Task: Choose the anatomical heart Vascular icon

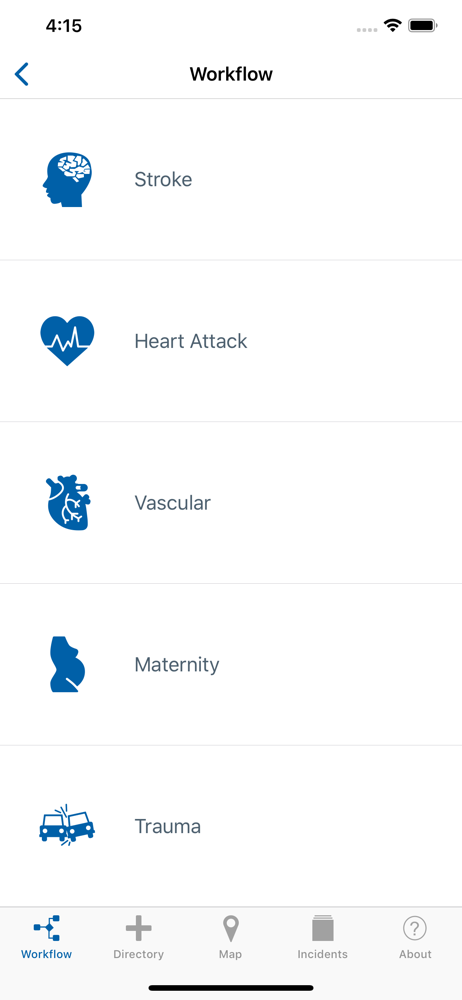Action: click(68, 503)
